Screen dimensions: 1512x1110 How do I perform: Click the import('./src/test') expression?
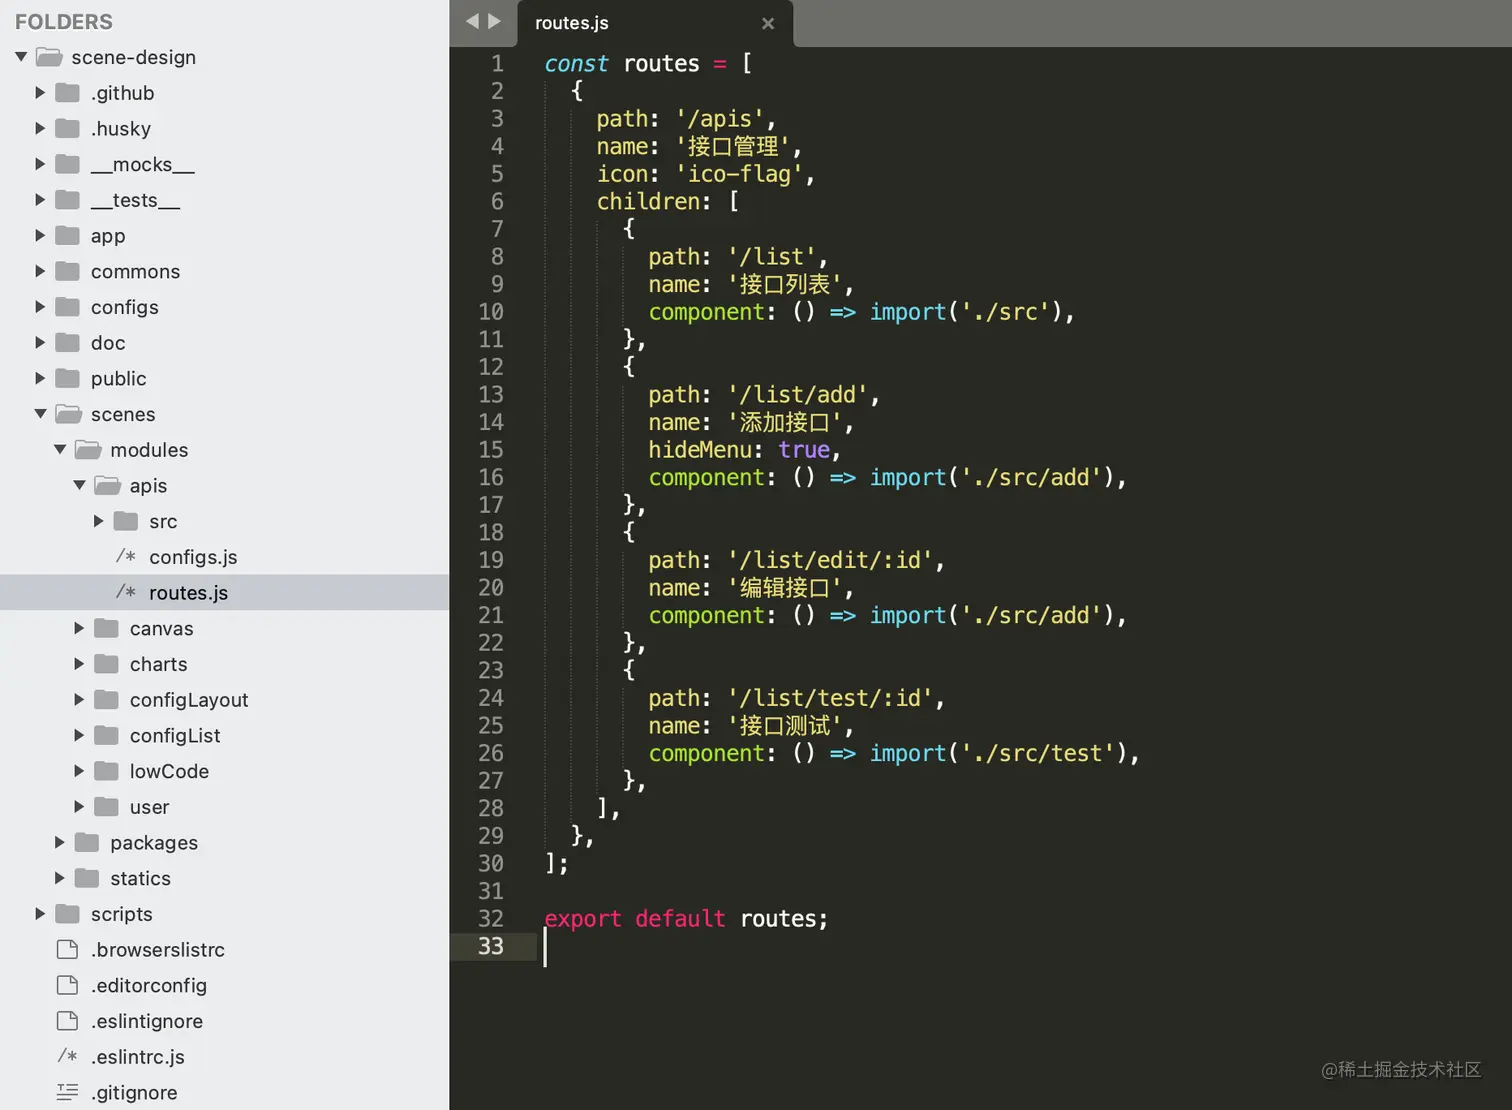[x=998, y=753]
